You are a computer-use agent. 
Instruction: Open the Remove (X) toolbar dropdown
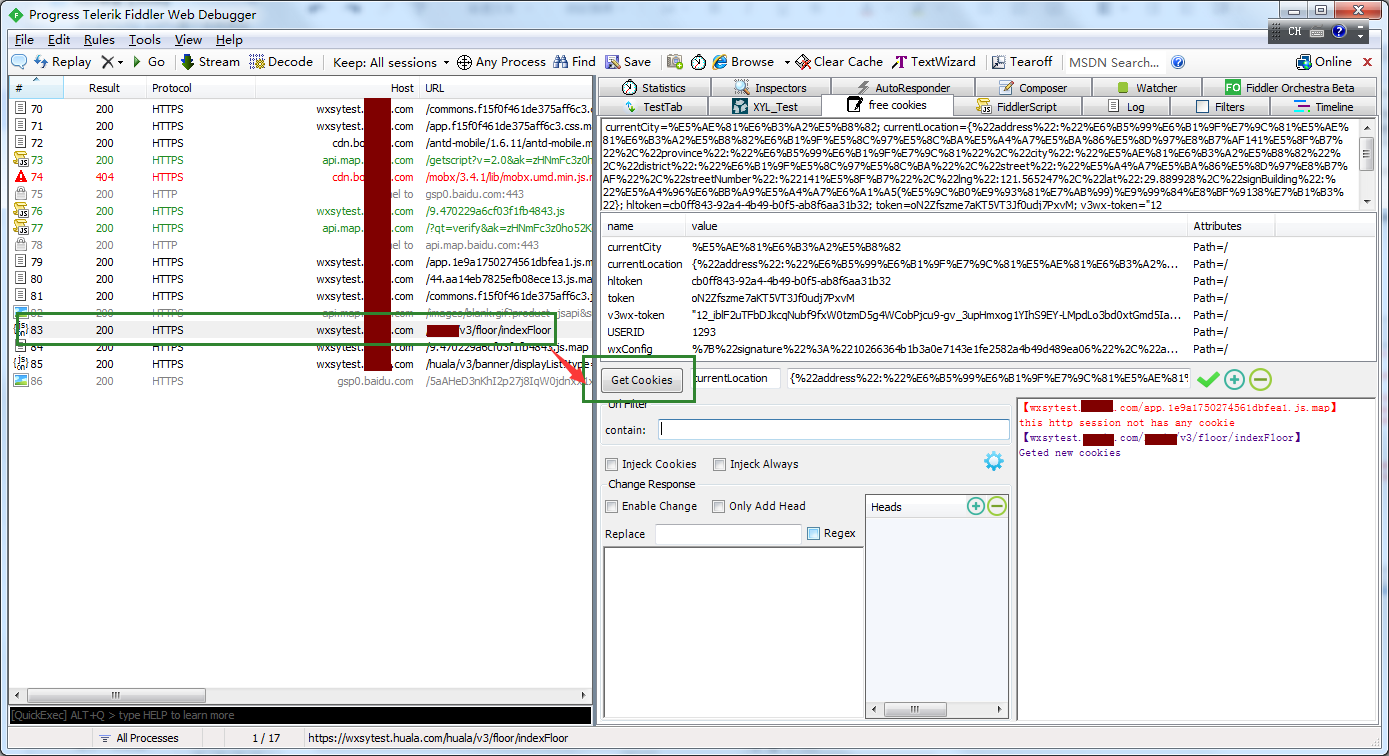click(x=112, y=62)
